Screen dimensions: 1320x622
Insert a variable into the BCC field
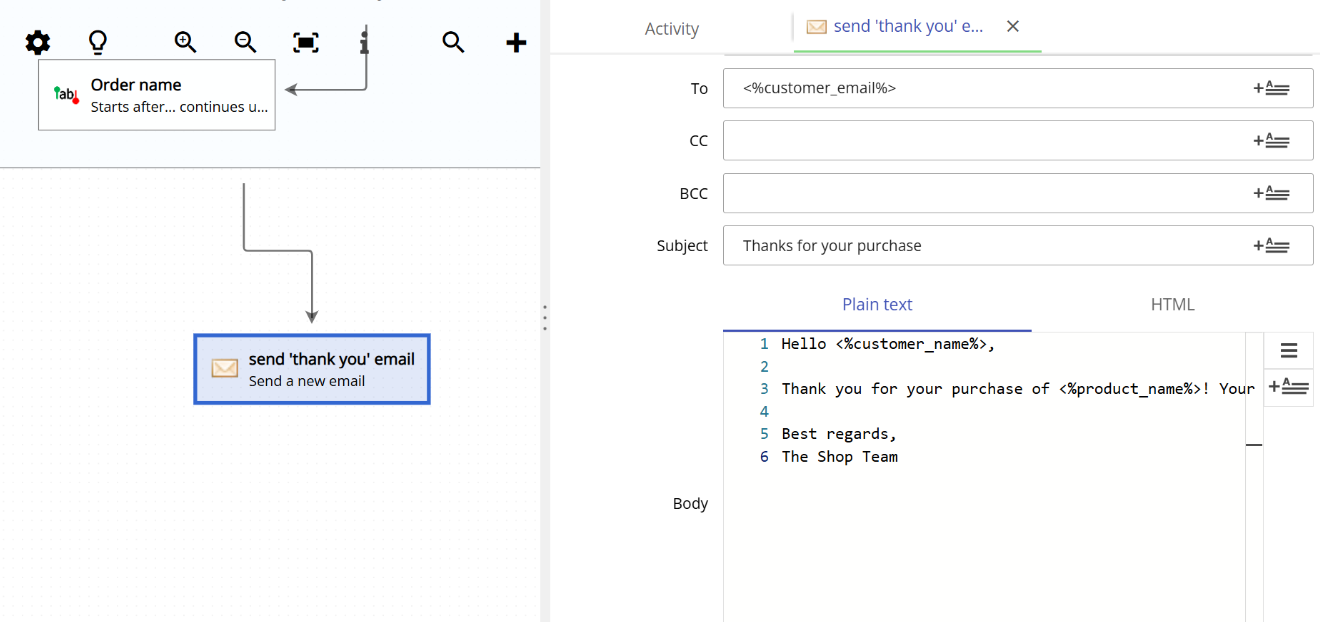[1272, 193]
